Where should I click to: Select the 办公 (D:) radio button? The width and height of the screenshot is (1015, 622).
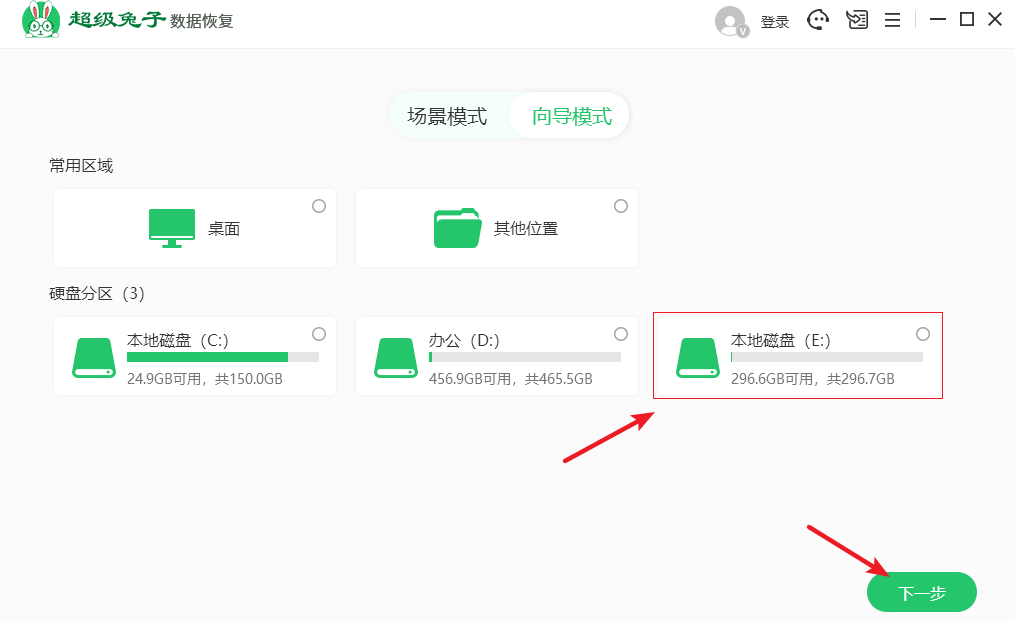(x=621, y=334)
